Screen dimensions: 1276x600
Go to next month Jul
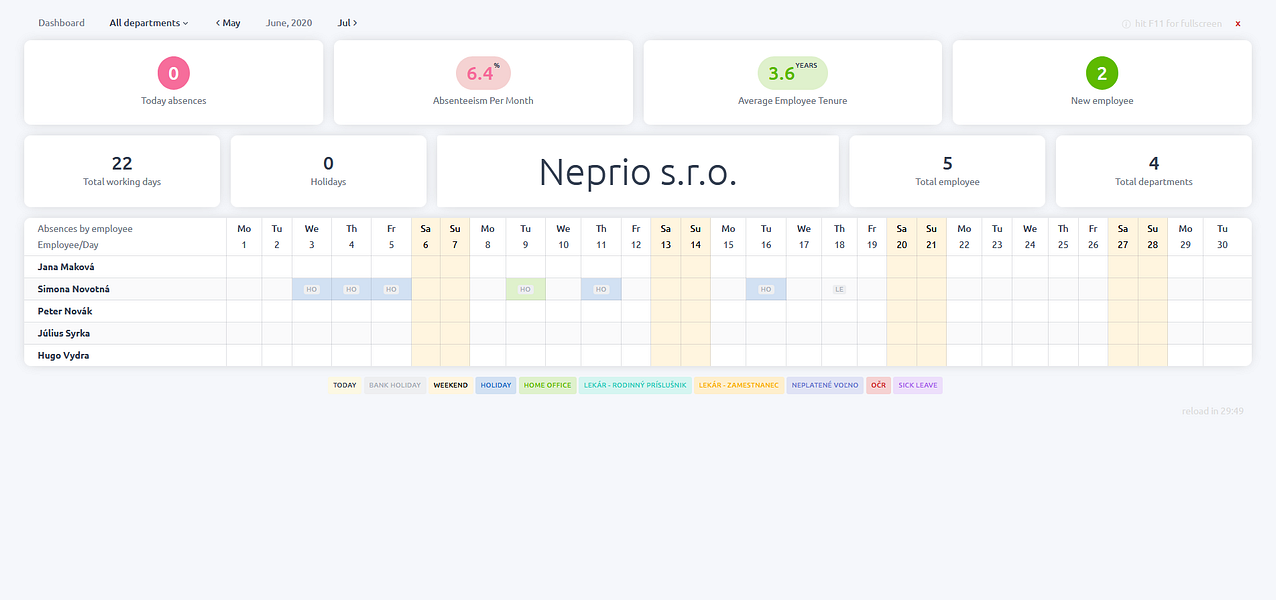click(x=347, y=23)
